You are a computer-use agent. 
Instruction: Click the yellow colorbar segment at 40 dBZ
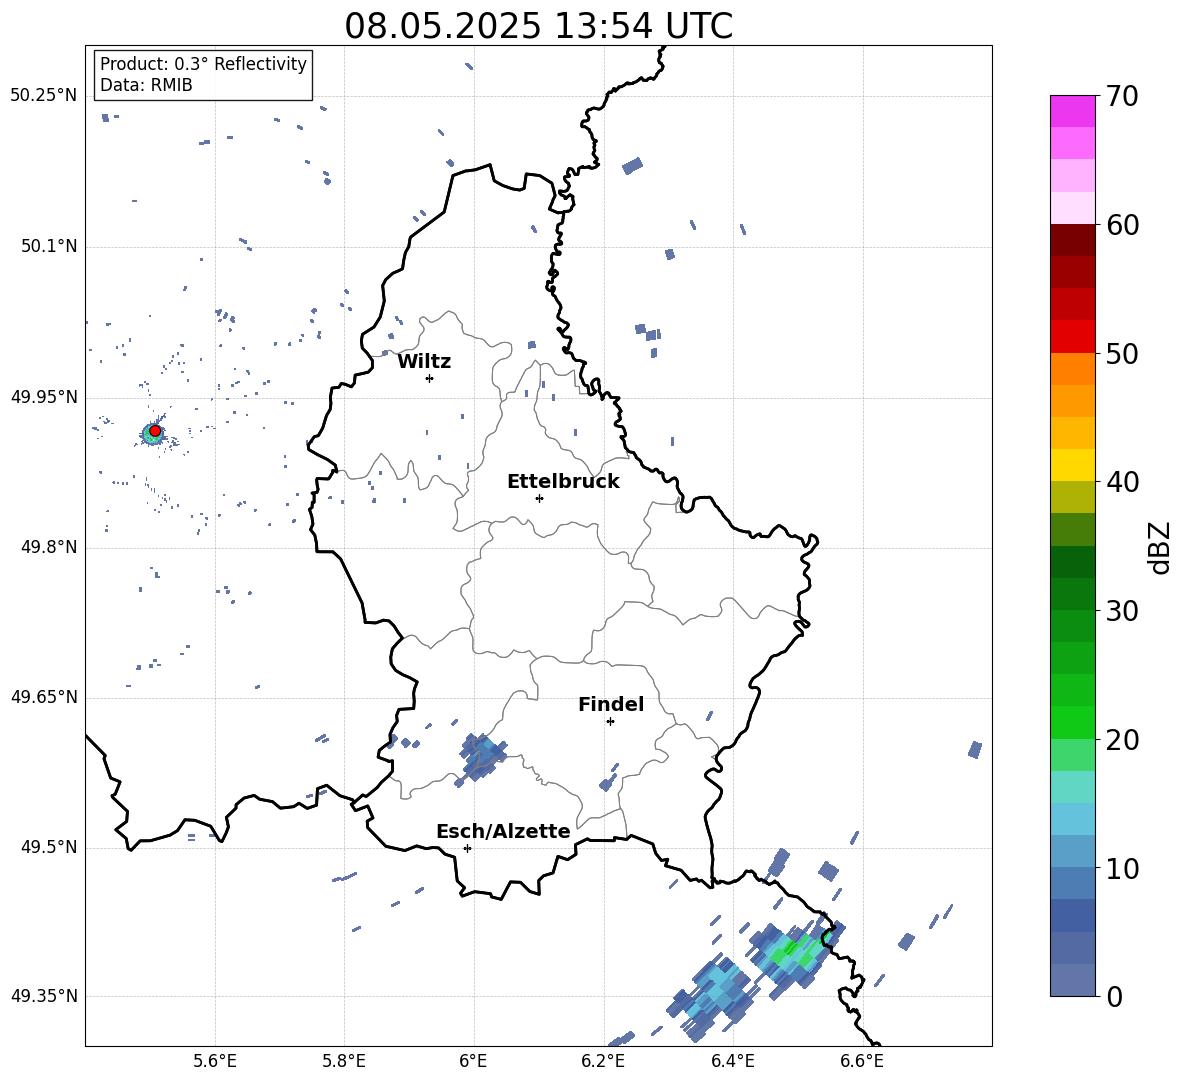pyautogui.click(x=1072, y=465)
